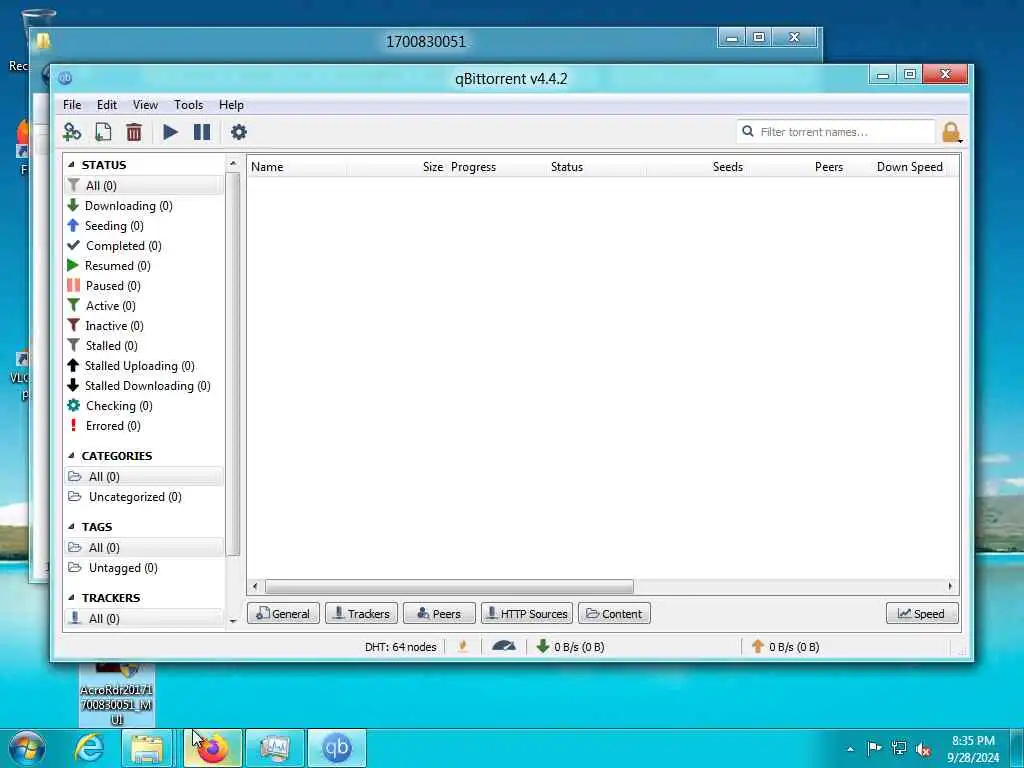Click the Pause toolbar icon

202,132
